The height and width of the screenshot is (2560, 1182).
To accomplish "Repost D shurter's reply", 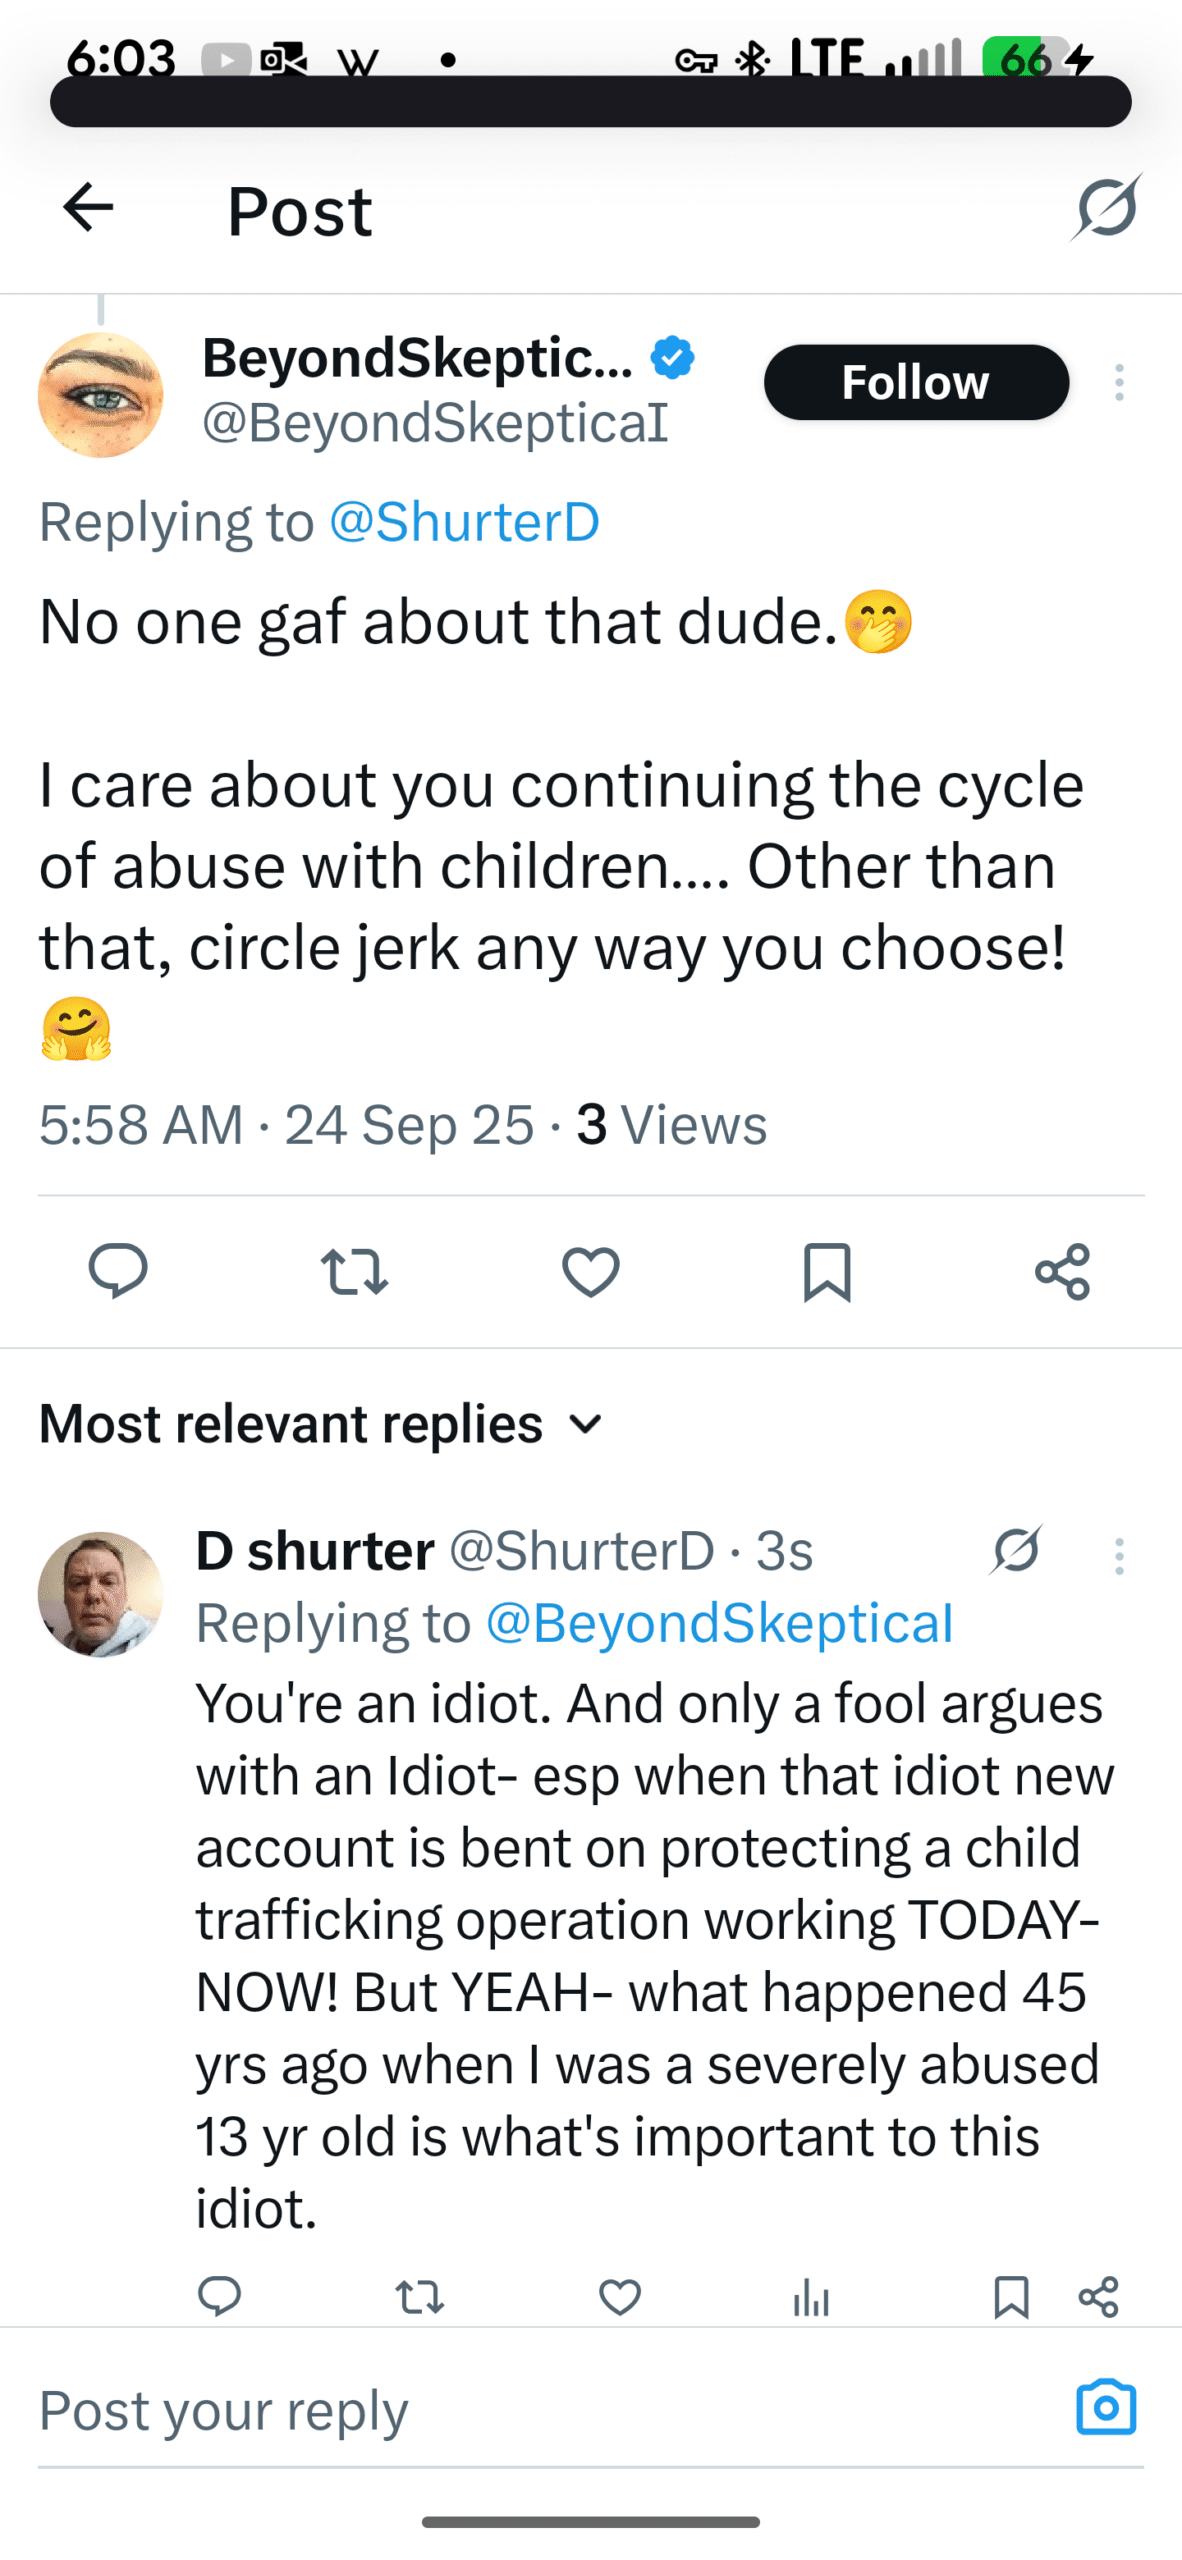I will click(x=420, y=2297).
